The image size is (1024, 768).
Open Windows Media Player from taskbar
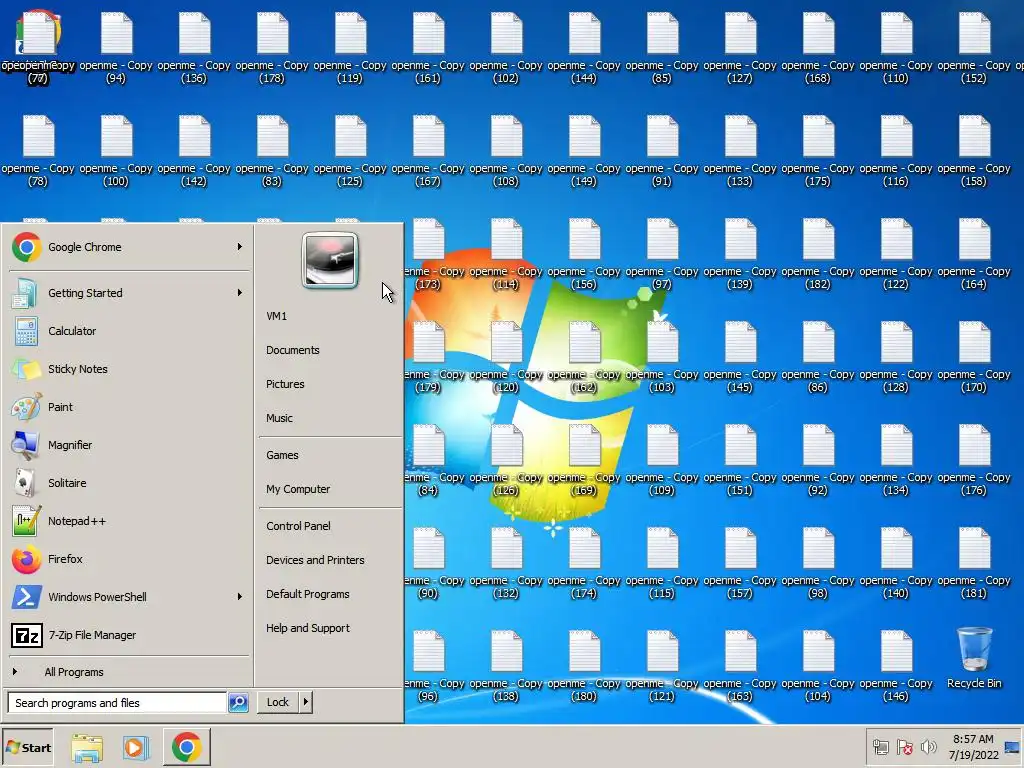click(x=136, y=748)
